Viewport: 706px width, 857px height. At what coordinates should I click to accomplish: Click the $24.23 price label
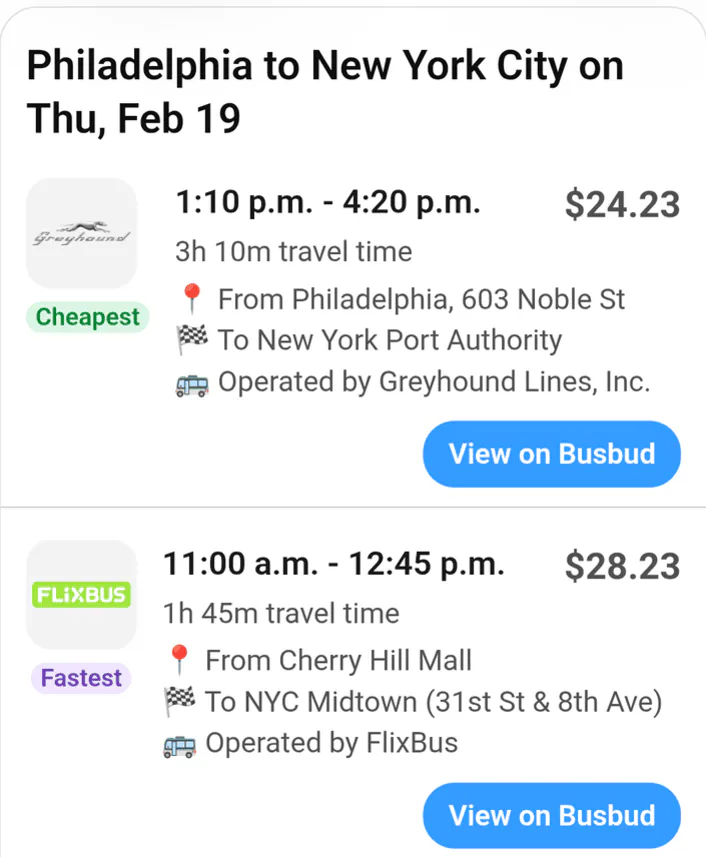(x=622, y=204)
